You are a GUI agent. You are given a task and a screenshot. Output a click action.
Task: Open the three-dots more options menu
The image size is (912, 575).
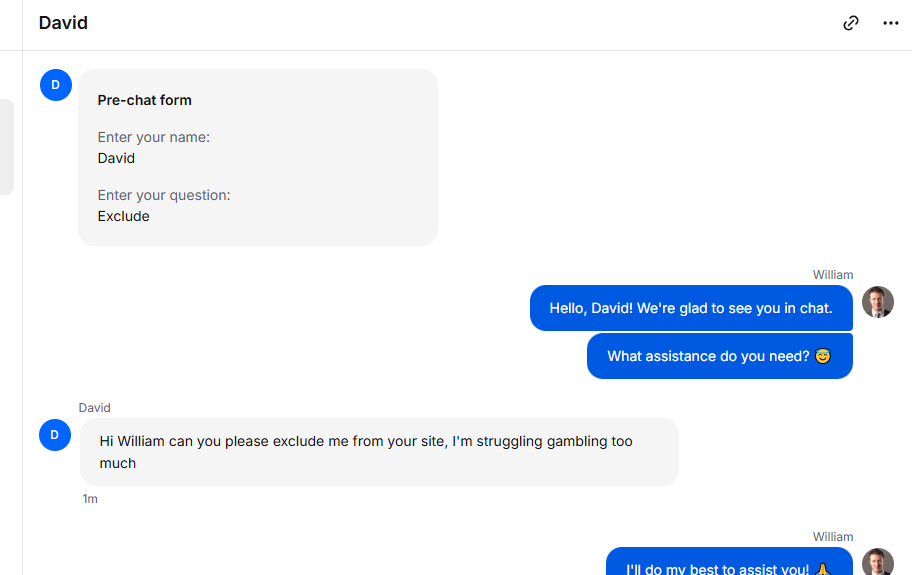(x=890, y=23)
